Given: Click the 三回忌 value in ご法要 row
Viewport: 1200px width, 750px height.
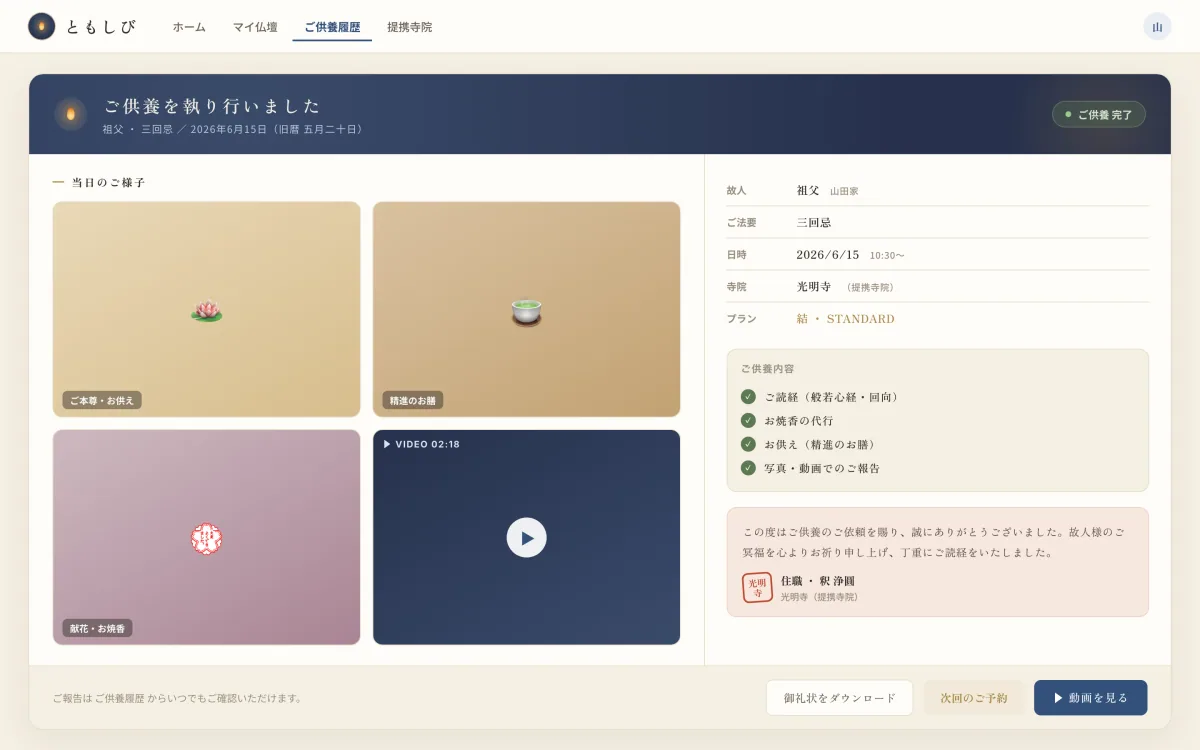Looking at the screenshot, I should click(x=814, y=222).
